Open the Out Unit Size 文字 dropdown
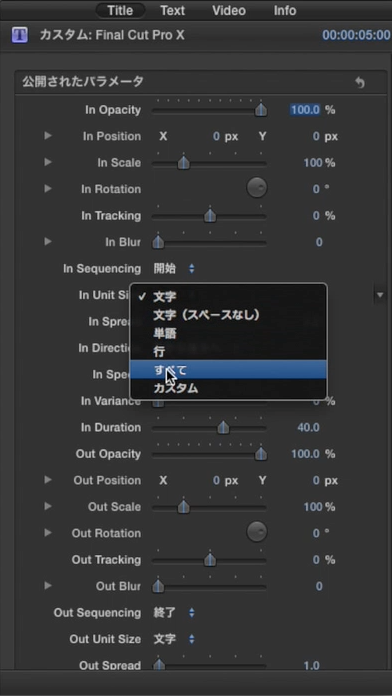 tap(174, 639)
